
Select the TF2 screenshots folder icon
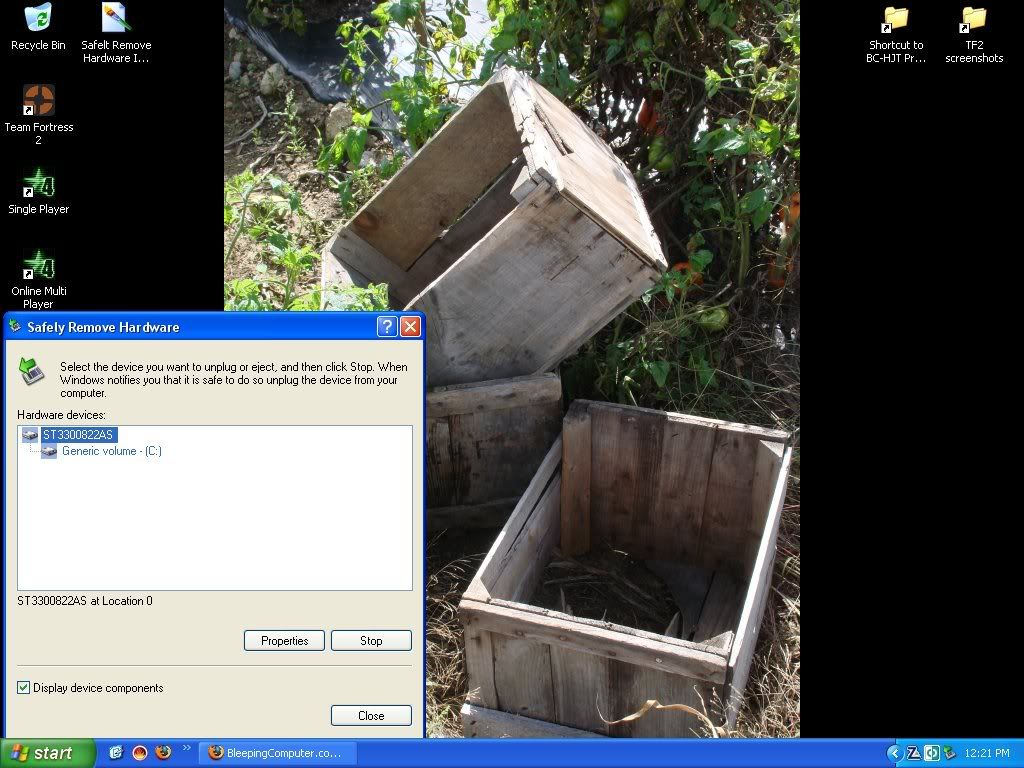coord(974,33)
